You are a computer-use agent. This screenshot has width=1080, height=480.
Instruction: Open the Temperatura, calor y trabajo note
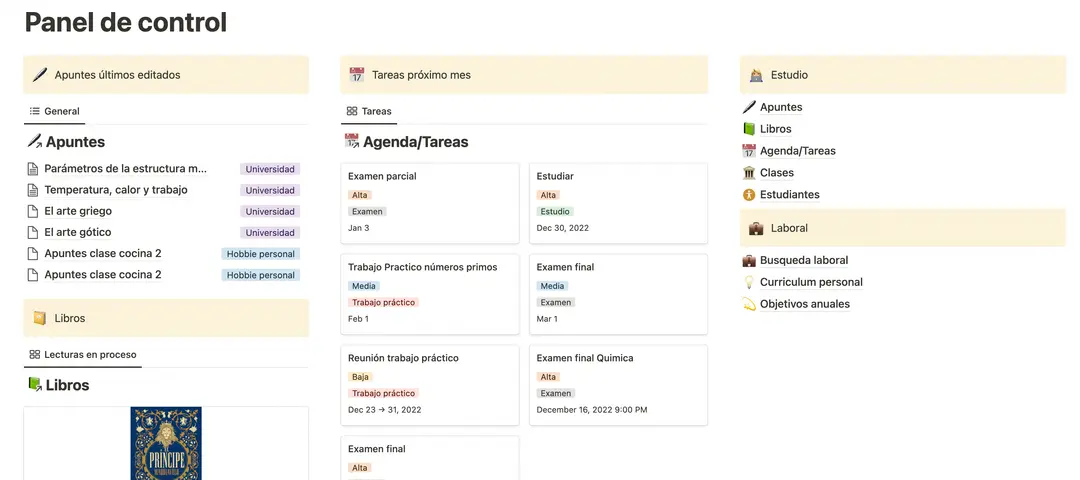(x=116, y=190)
